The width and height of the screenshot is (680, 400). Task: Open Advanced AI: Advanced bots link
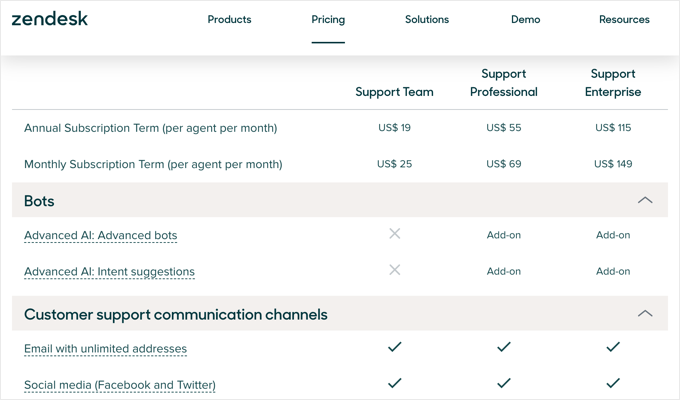(x=100, y=236)
